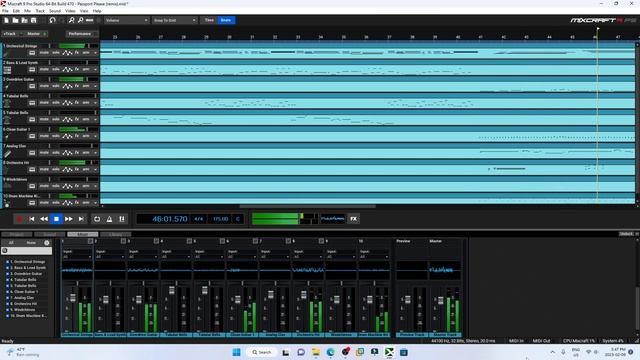Image resolution: width=640 pixels, height=360 pixels.
Task: Click the Master track button
Action: click(35, 34)
